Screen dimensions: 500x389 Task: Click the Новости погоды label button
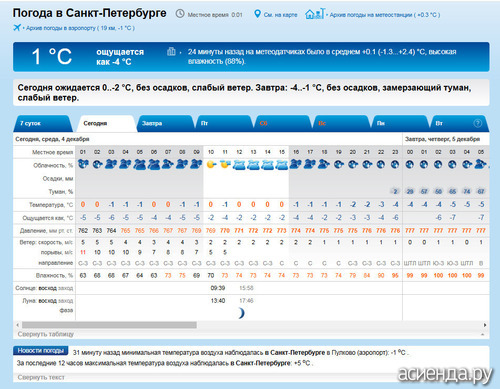click(x=41, y=351)
